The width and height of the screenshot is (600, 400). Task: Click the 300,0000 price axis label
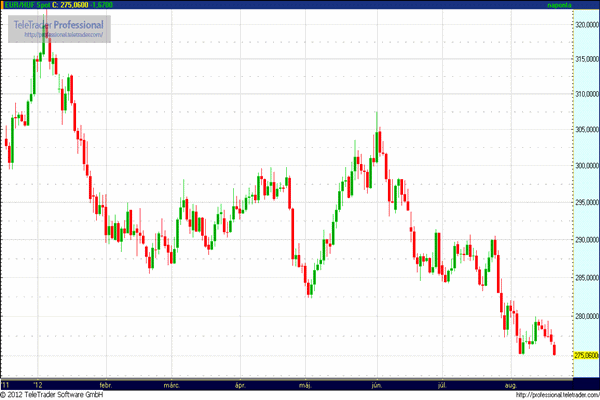pyautogui.click(x=586, y=166)
